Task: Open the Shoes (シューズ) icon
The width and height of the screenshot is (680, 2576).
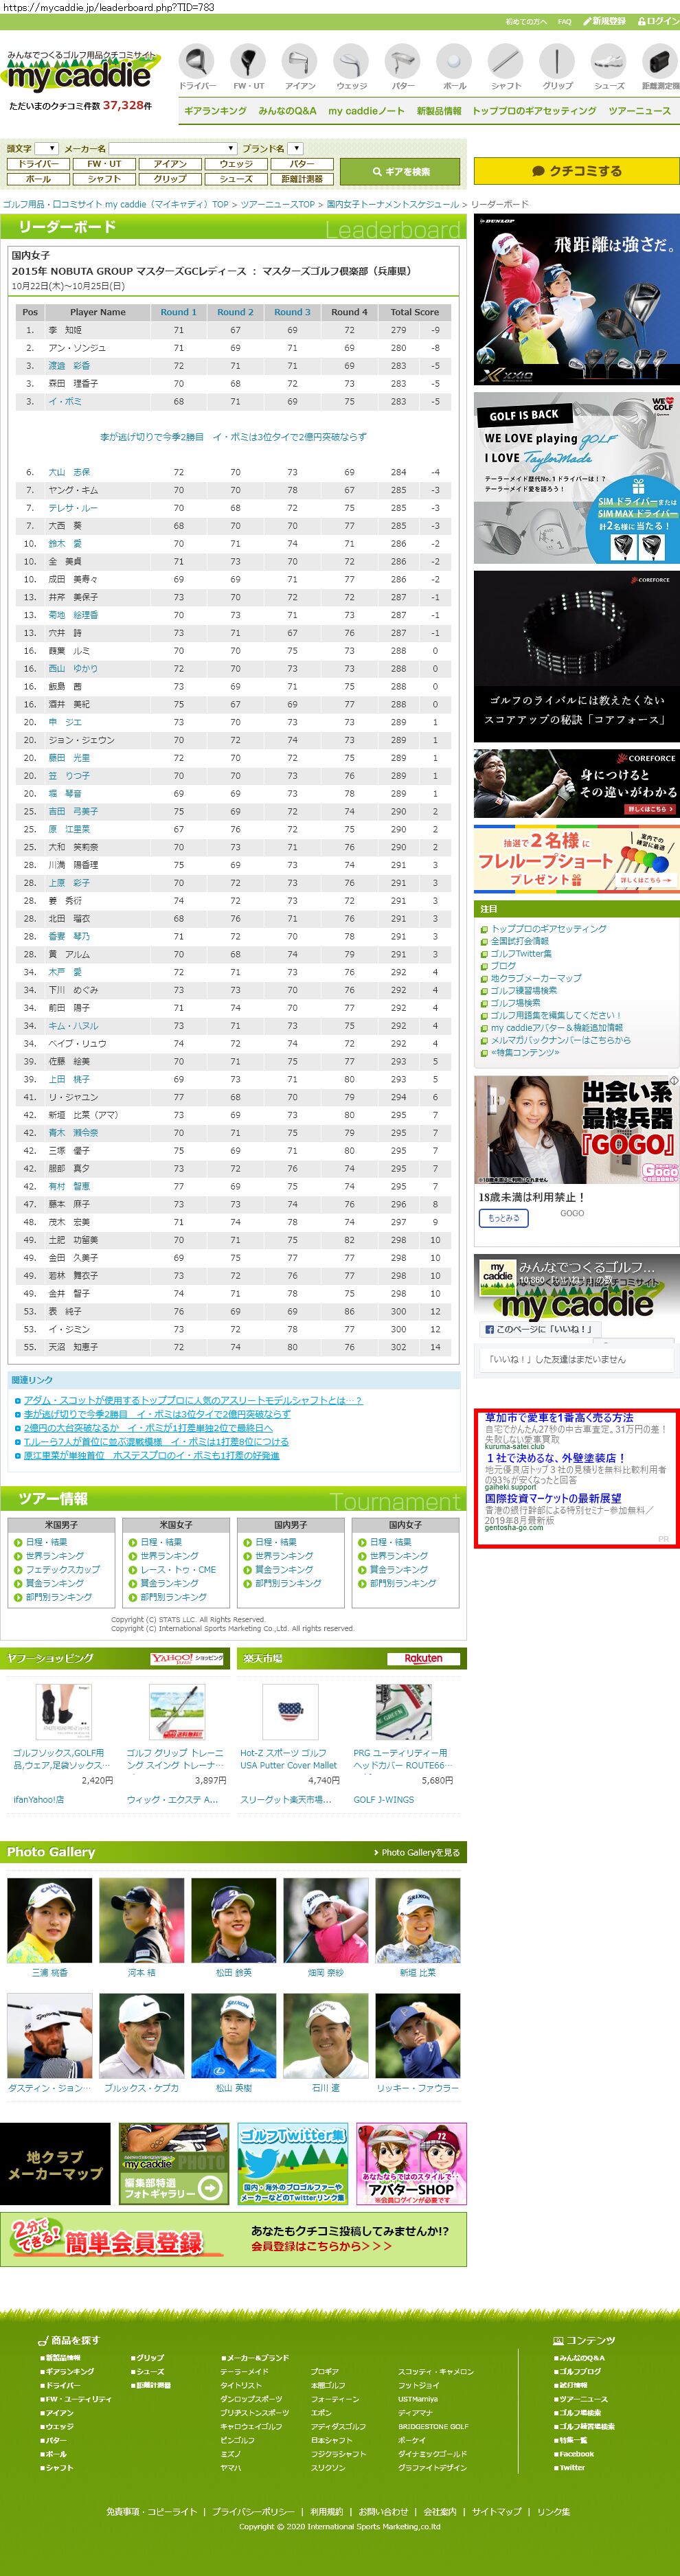Action: 609,62
